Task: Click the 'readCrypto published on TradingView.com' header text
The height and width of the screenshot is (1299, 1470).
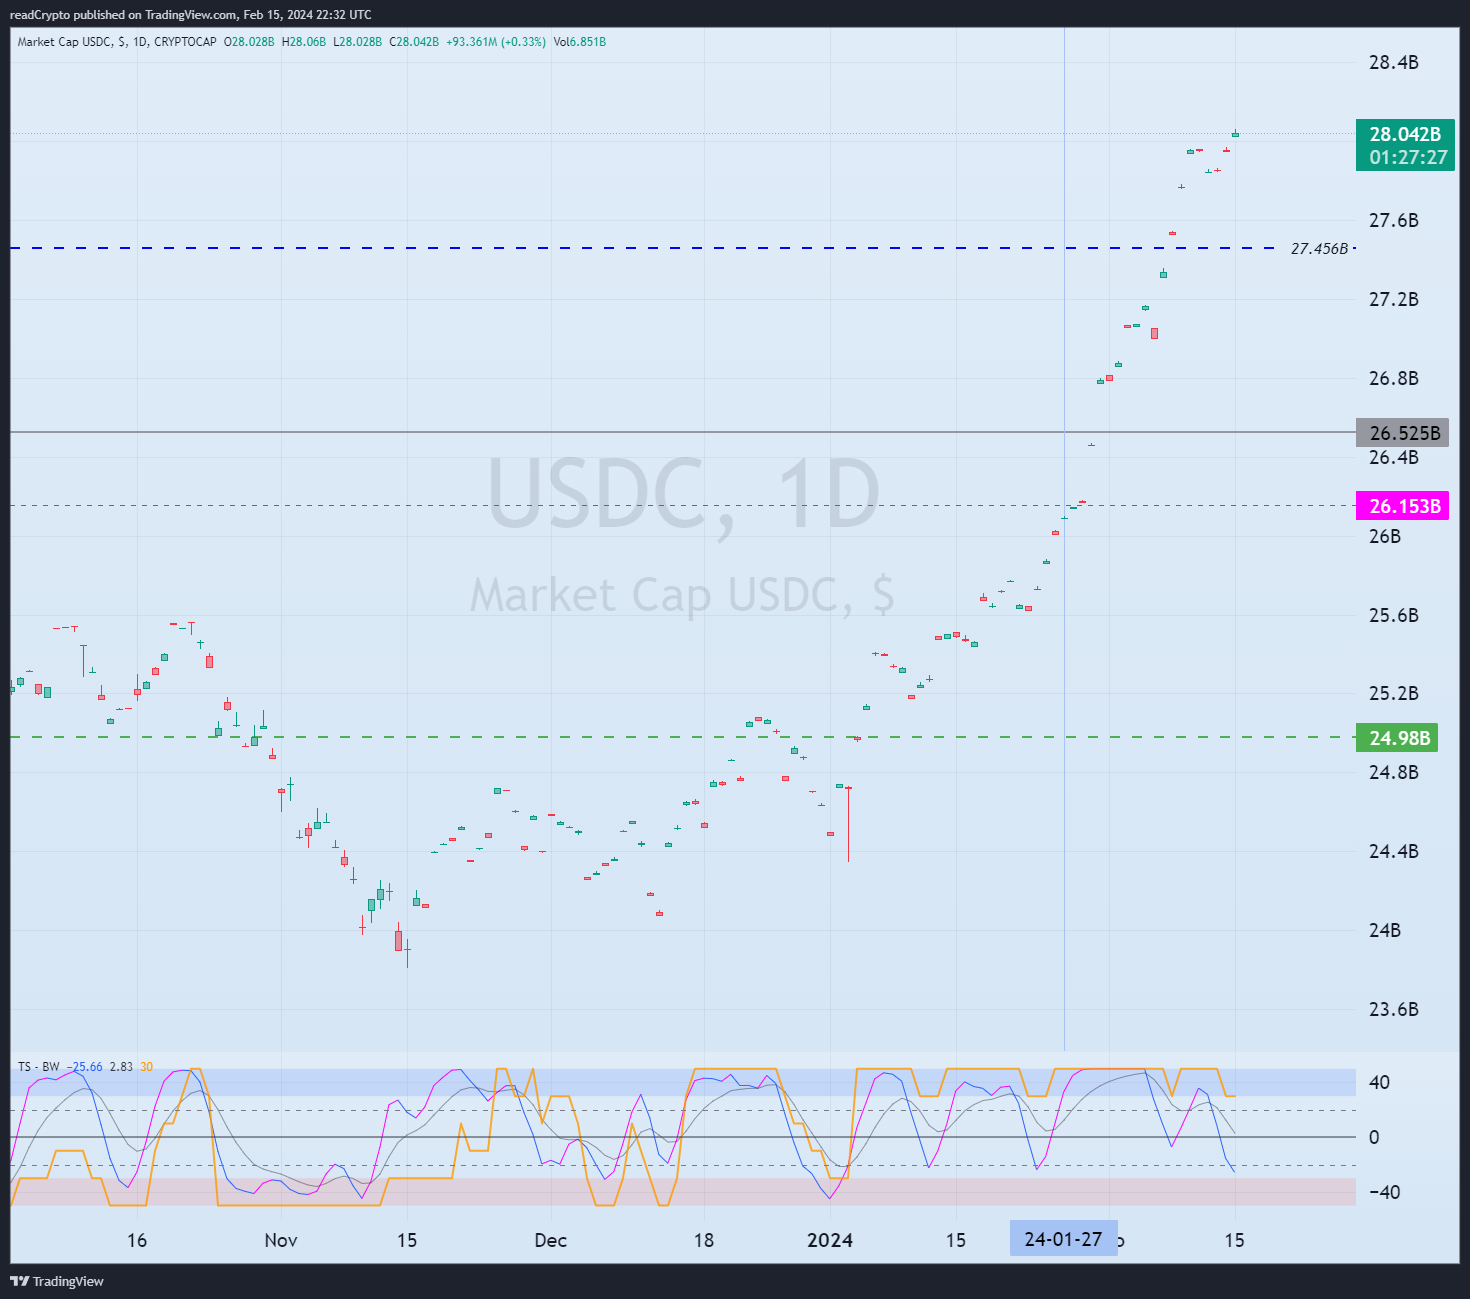Action: click(123, 14)
